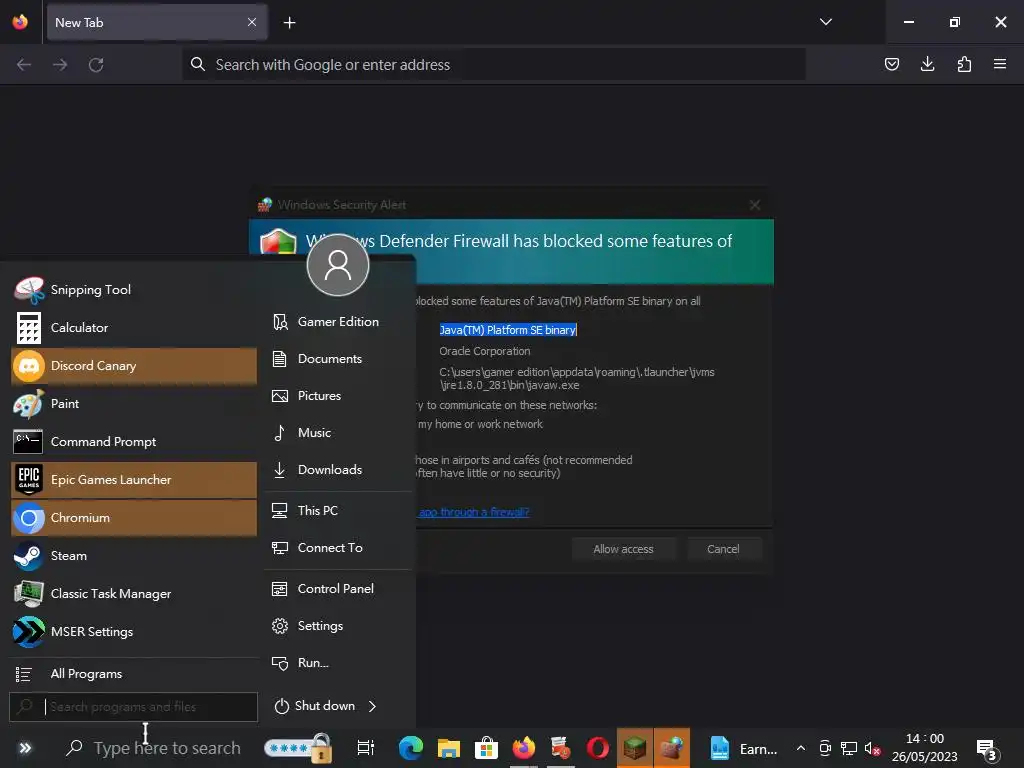Click Allow access in firewall alert

623,549
